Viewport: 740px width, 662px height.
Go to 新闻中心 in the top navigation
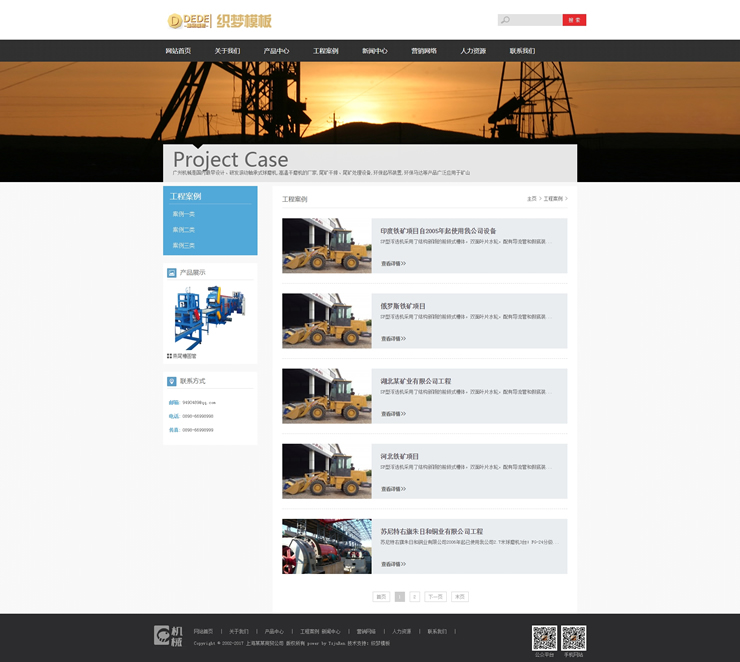tap(375, 51)
